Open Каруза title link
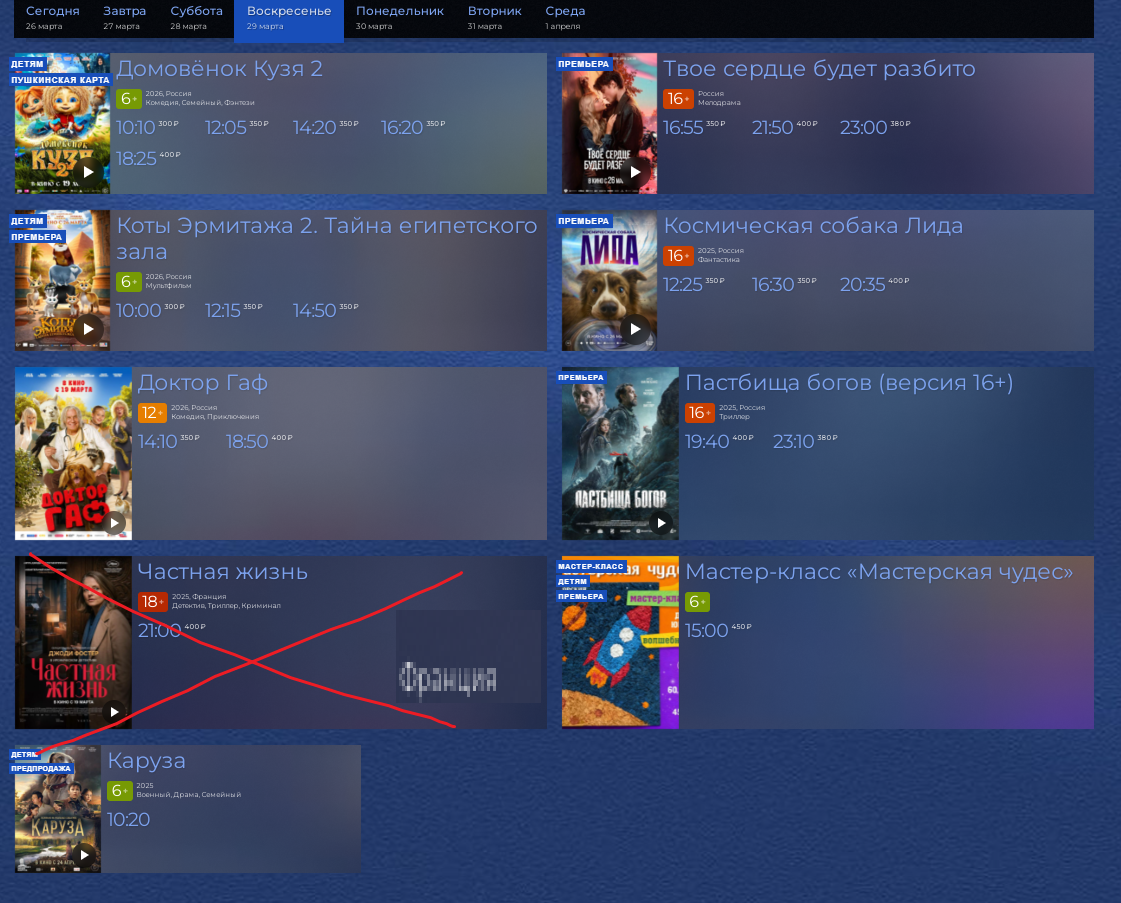This screenshot has height=903, width=1121. 146,760
